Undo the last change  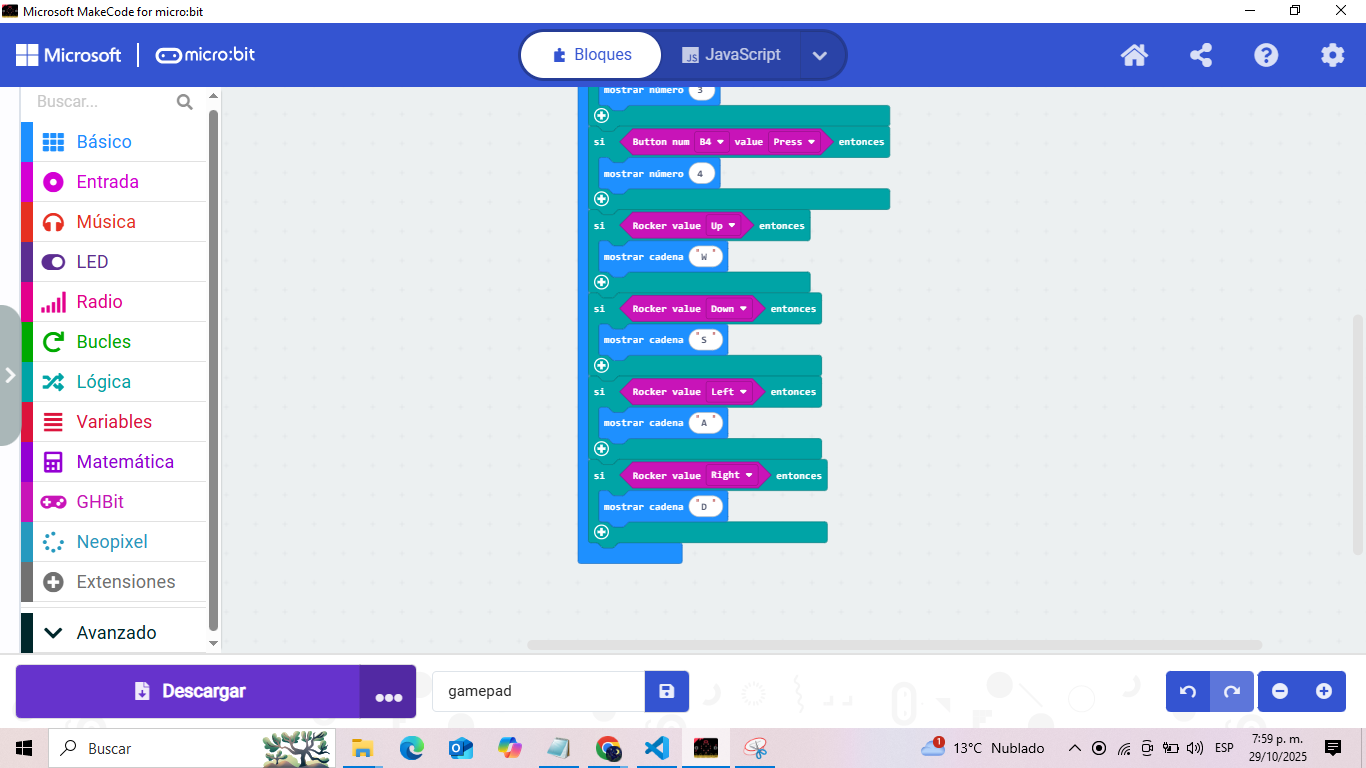point(1188,691)
